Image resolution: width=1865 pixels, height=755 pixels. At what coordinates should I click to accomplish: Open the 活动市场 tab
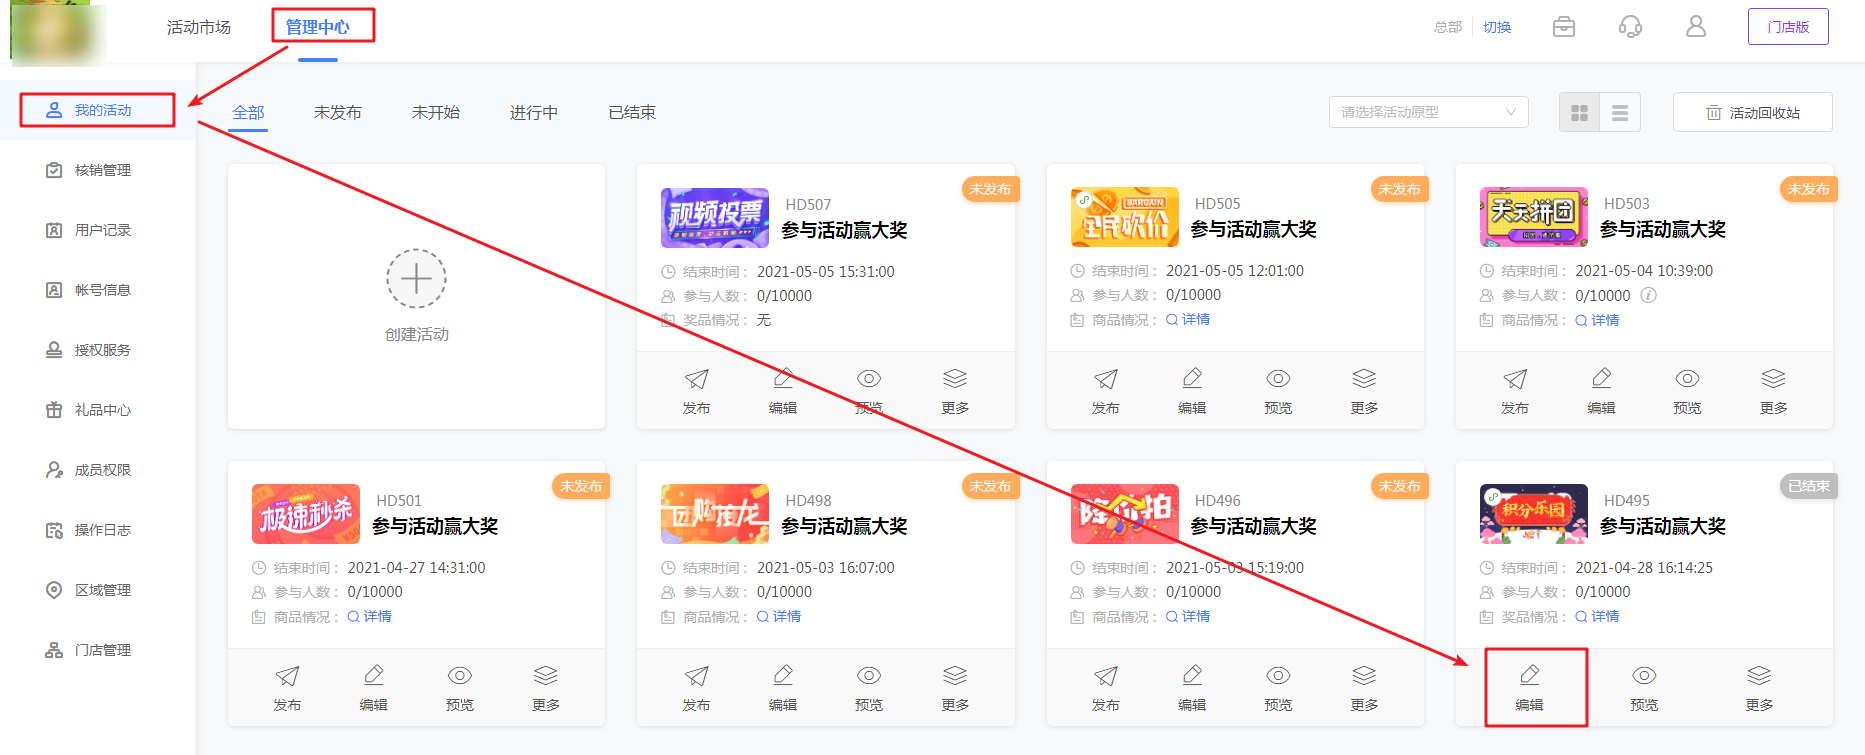[x=198, y=27]
